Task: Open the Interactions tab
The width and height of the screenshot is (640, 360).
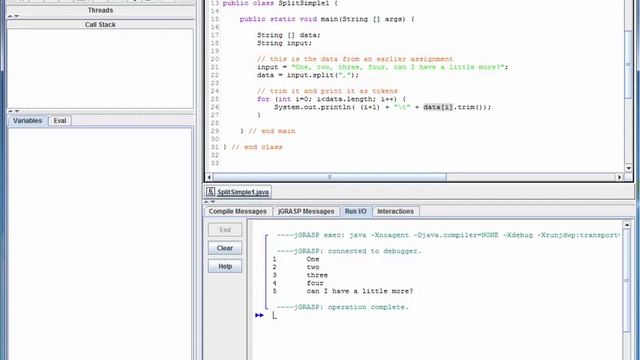Action: pyautogui.click(x=396, y=211)
